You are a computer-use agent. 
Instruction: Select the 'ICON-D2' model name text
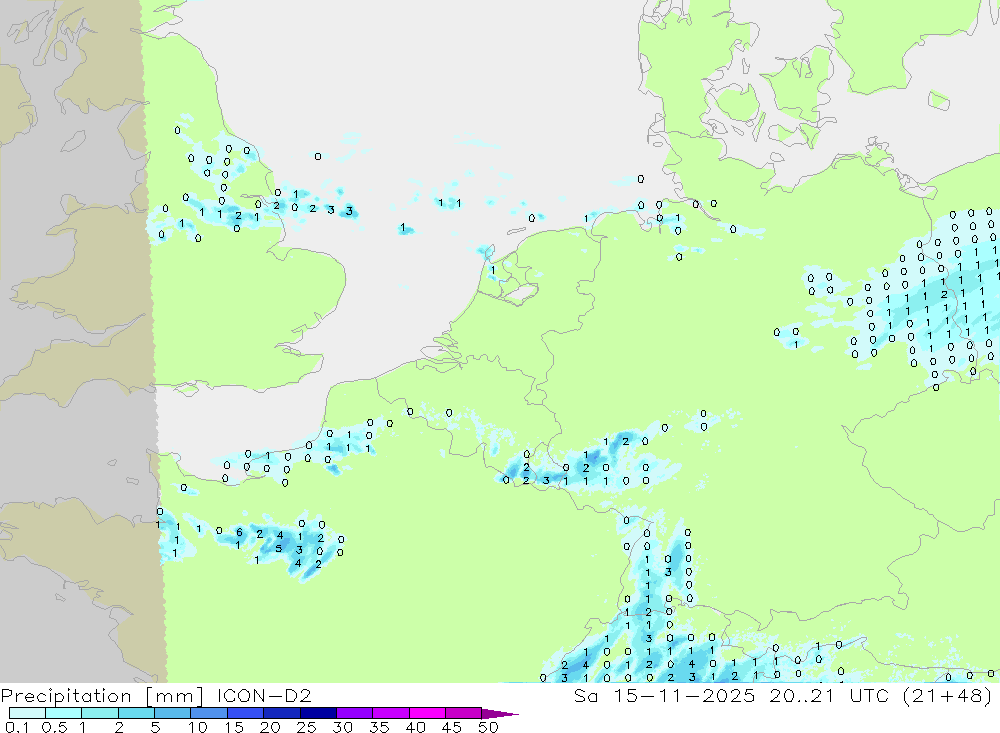pyautogui.click(x=265, y=695)
